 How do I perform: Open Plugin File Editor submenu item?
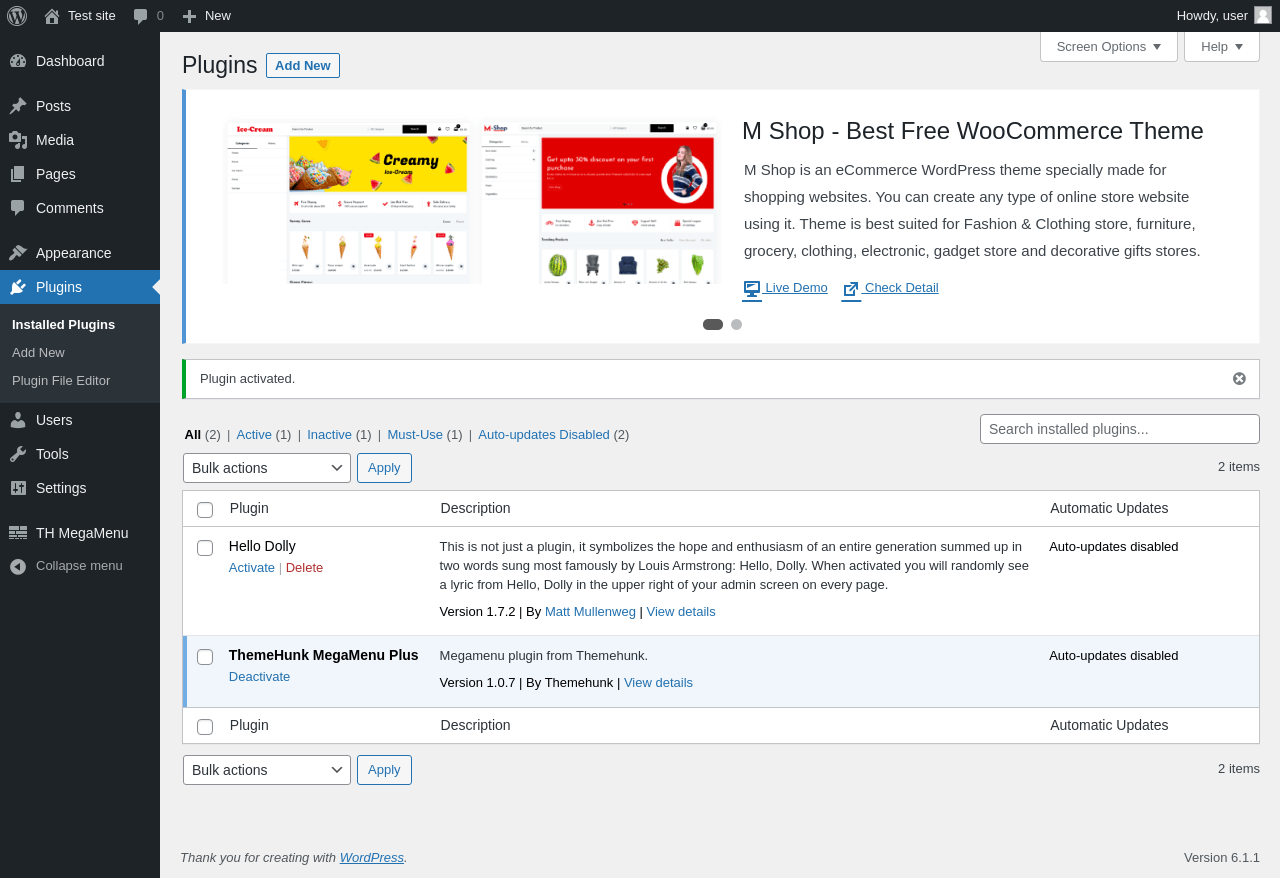click(x=61, y=381)
